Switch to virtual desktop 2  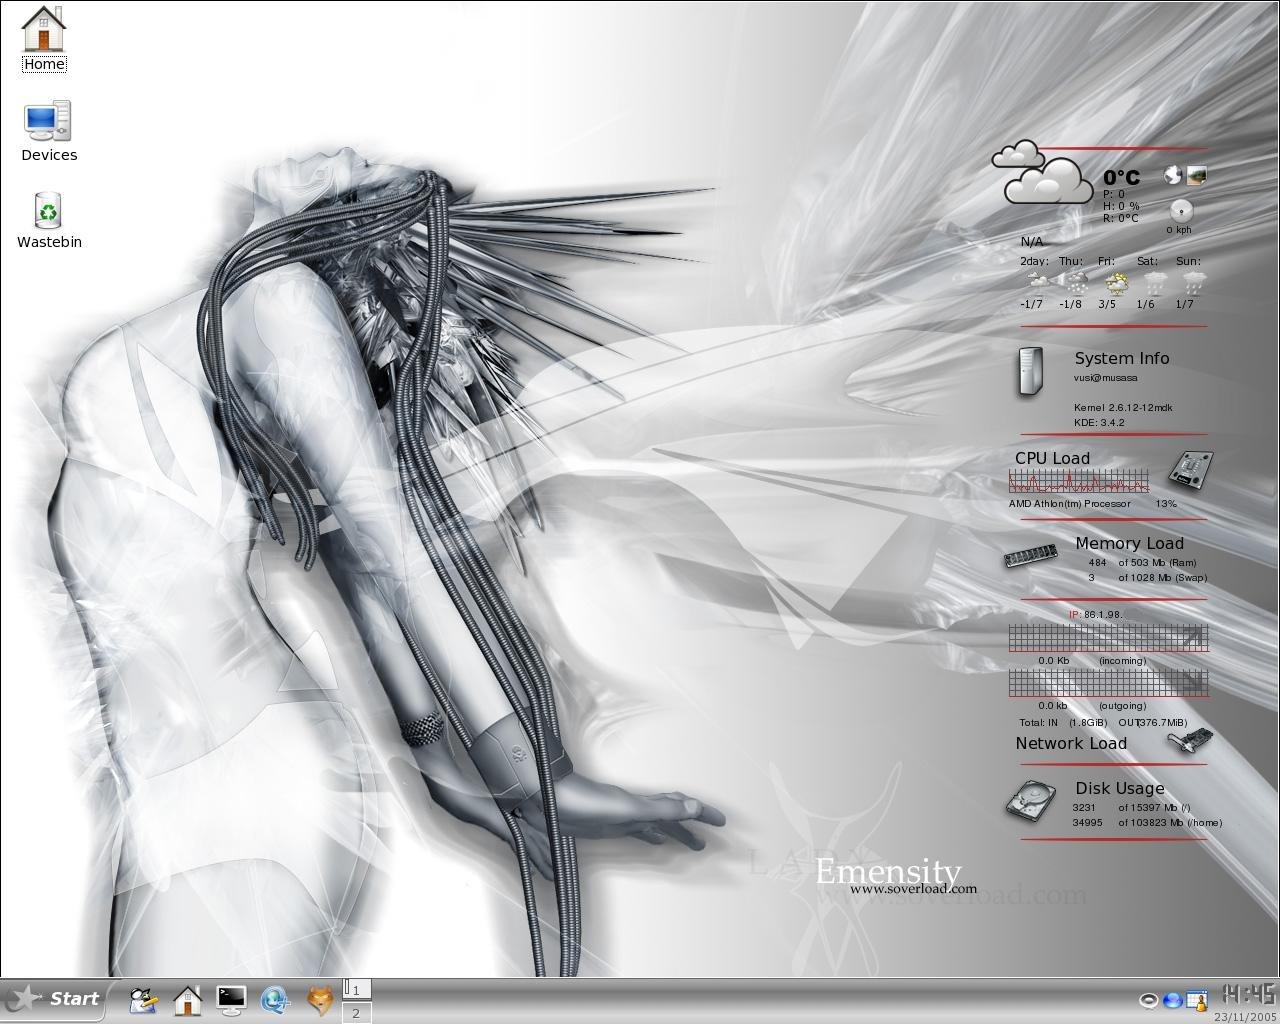coord(357,1012)
